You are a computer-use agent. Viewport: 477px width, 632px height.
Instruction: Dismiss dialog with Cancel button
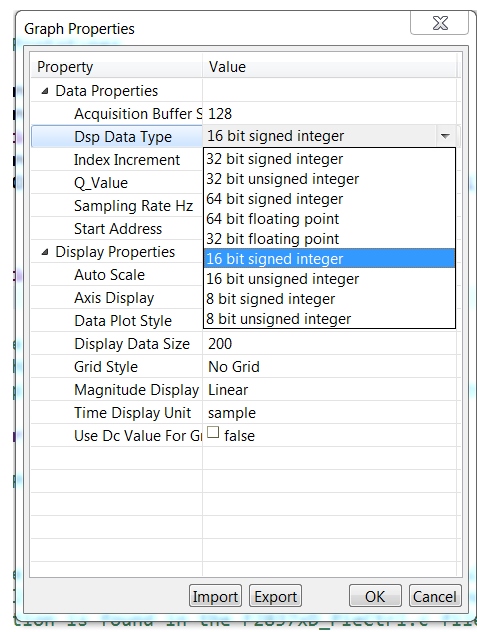435,596
